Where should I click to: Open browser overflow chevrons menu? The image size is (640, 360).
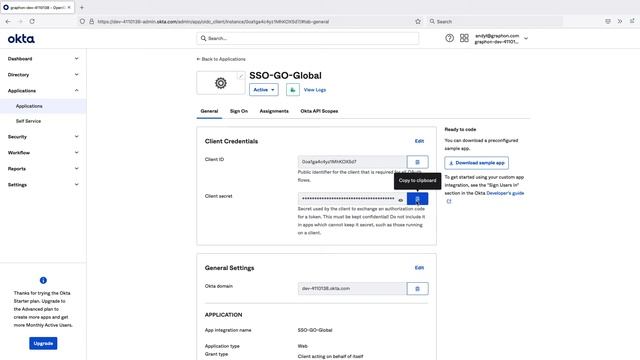(x=620, y=21)
